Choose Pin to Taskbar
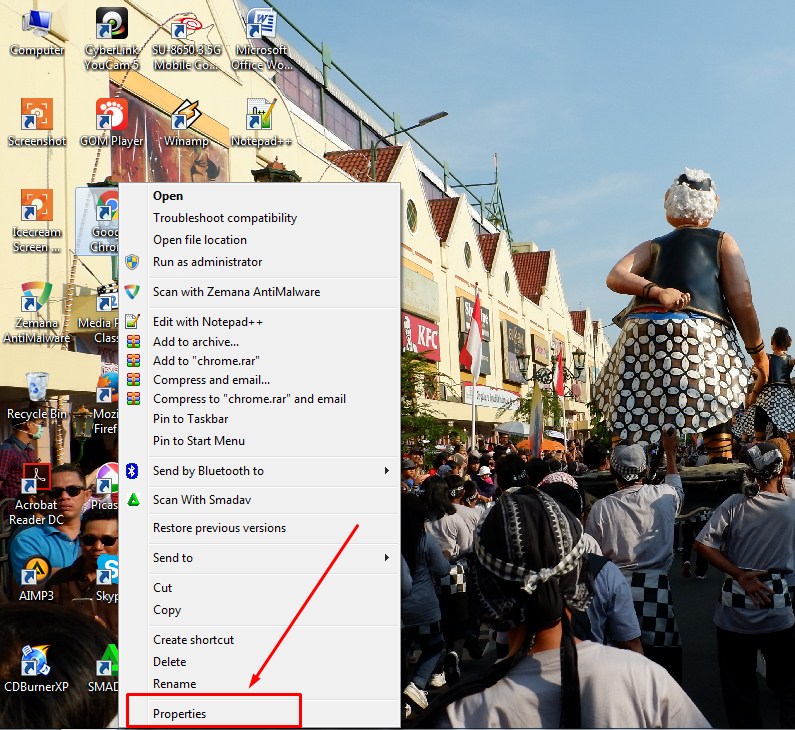 [x=259, y=419]
